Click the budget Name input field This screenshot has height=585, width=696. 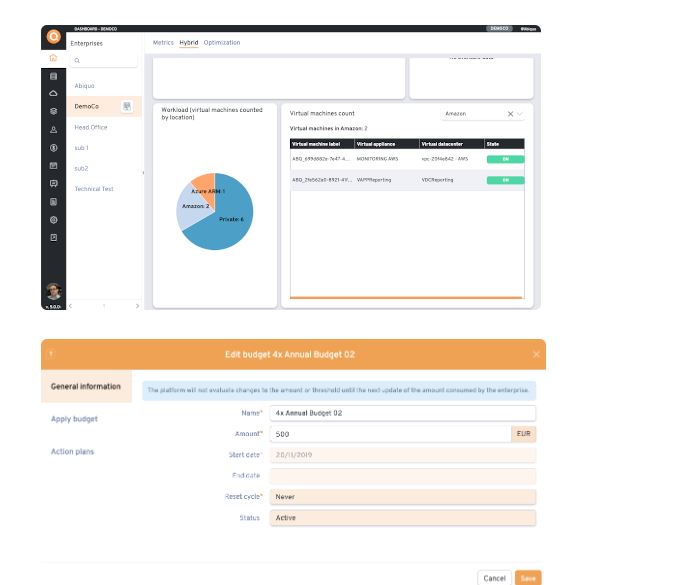tap(403, 413)
